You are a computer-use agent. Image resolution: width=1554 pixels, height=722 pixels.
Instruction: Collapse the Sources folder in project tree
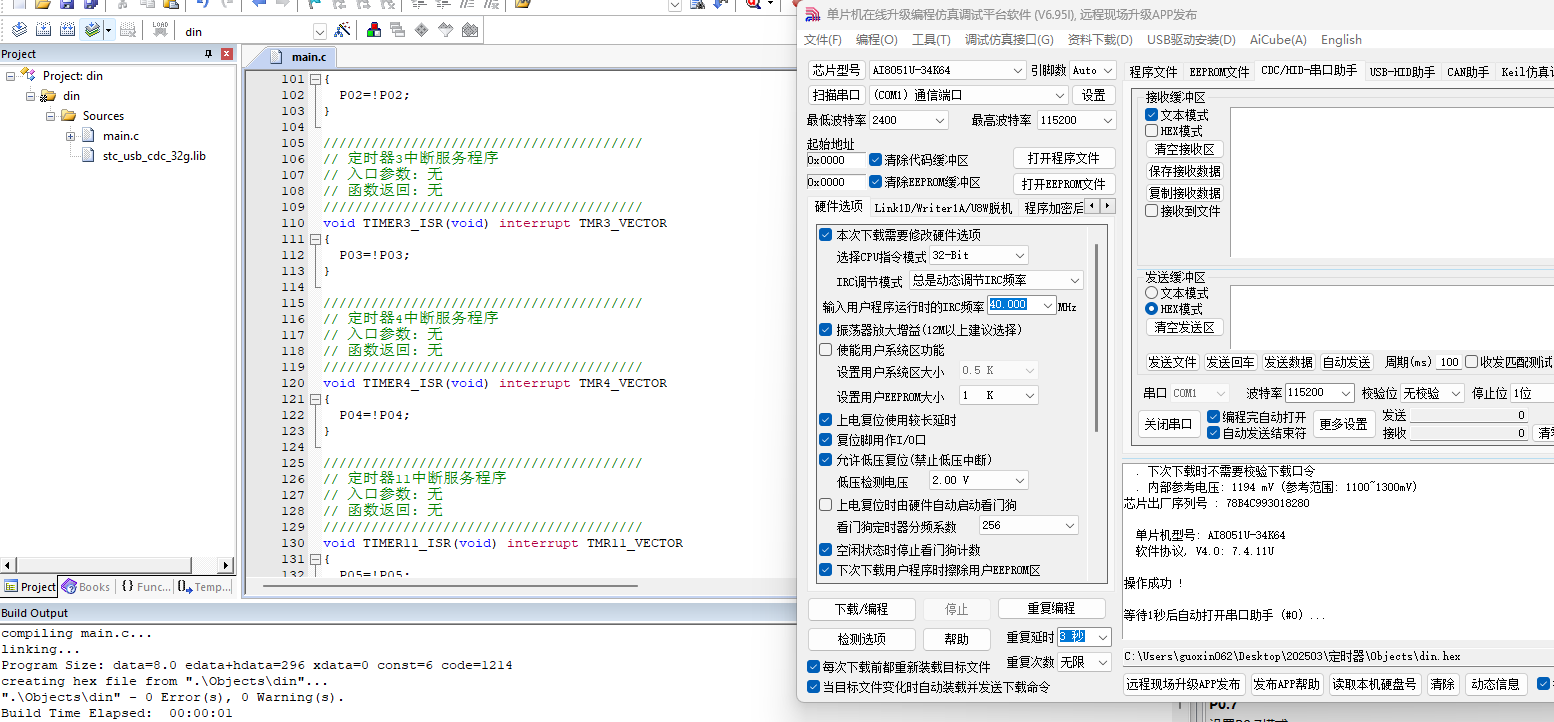coord(49,116)
